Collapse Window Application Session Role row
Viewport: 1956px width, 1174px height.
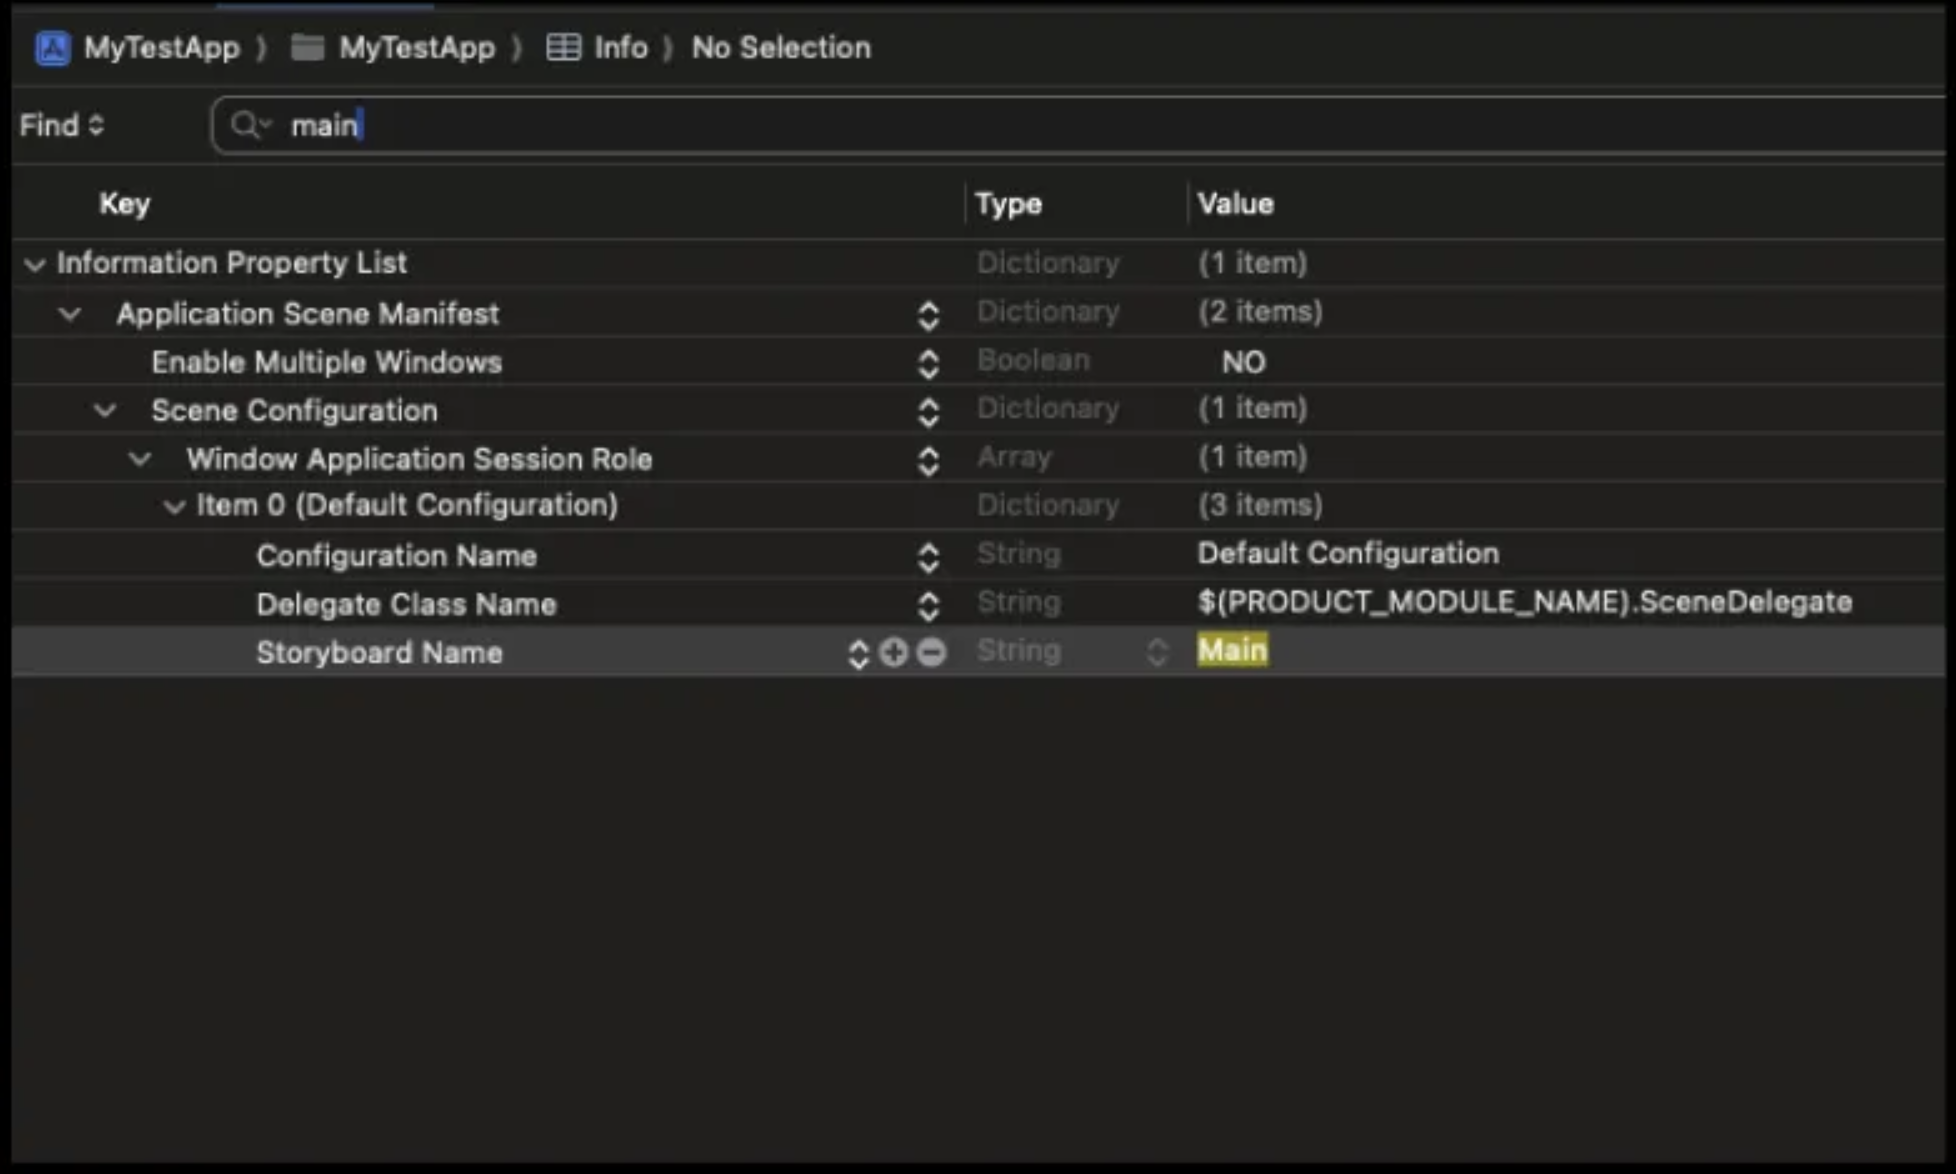pyautogui.click(x=140, y=459)
